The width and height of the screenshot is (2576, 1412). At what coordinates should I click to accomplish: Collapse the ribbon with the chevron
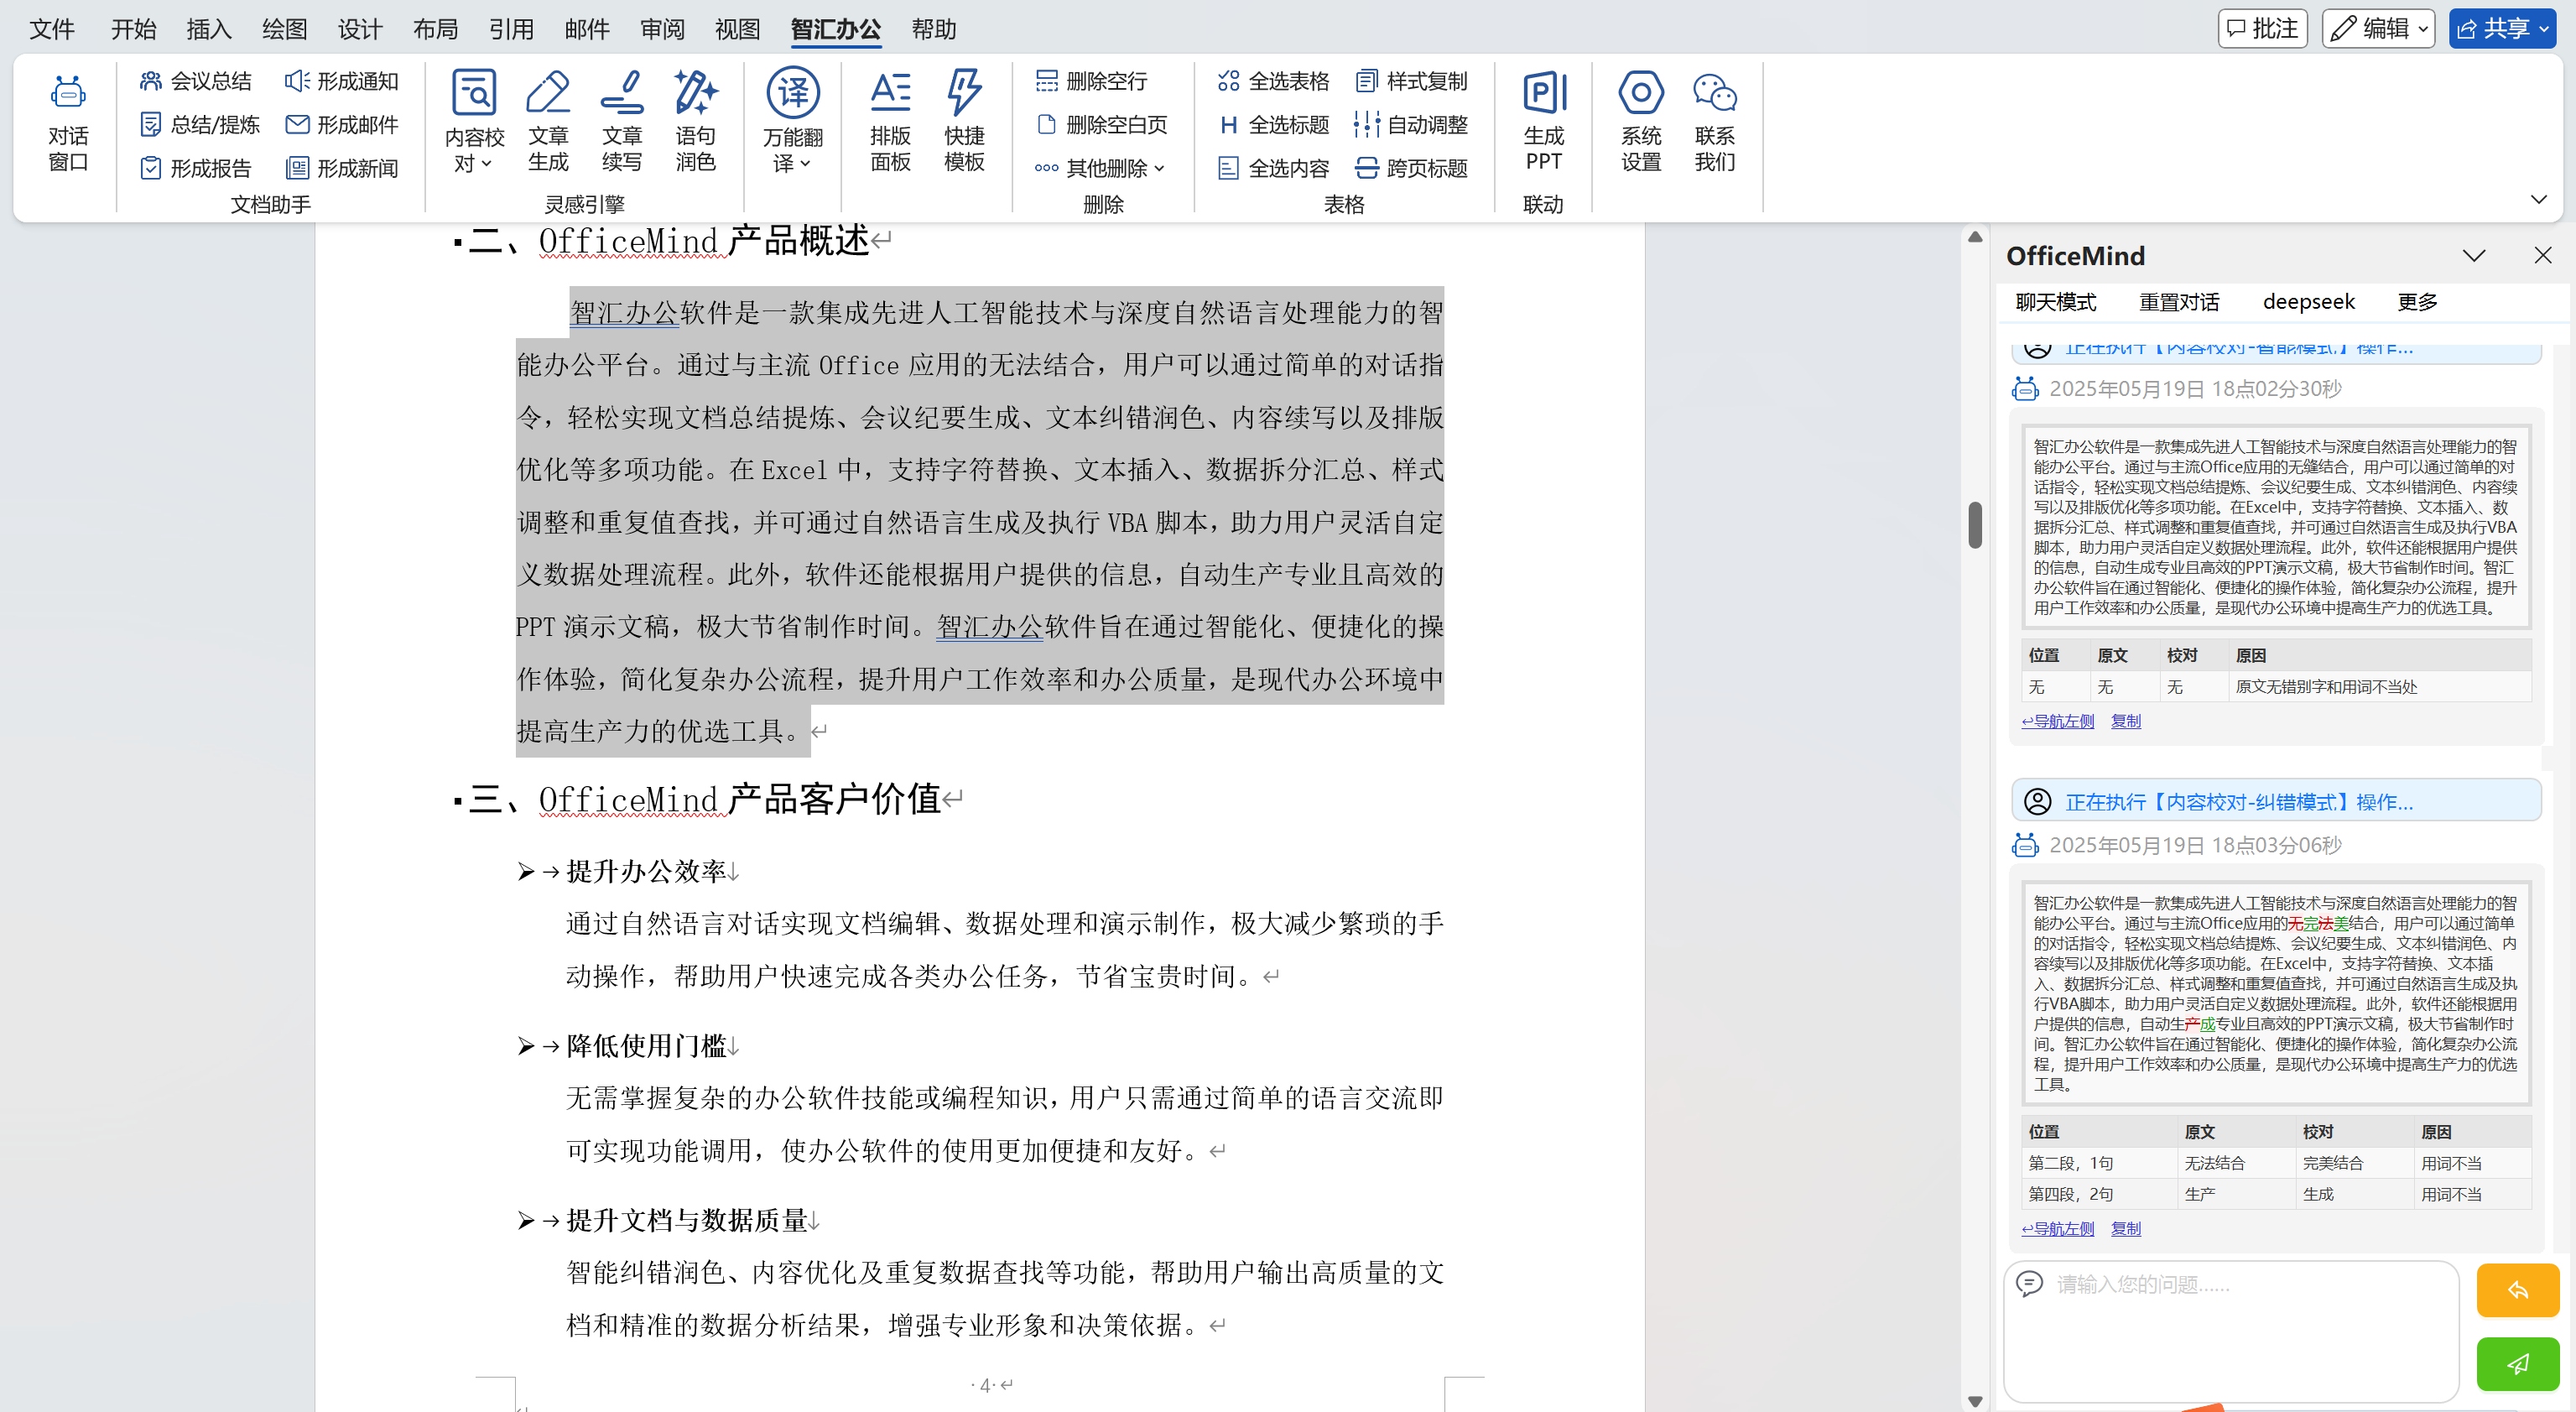2538,199
